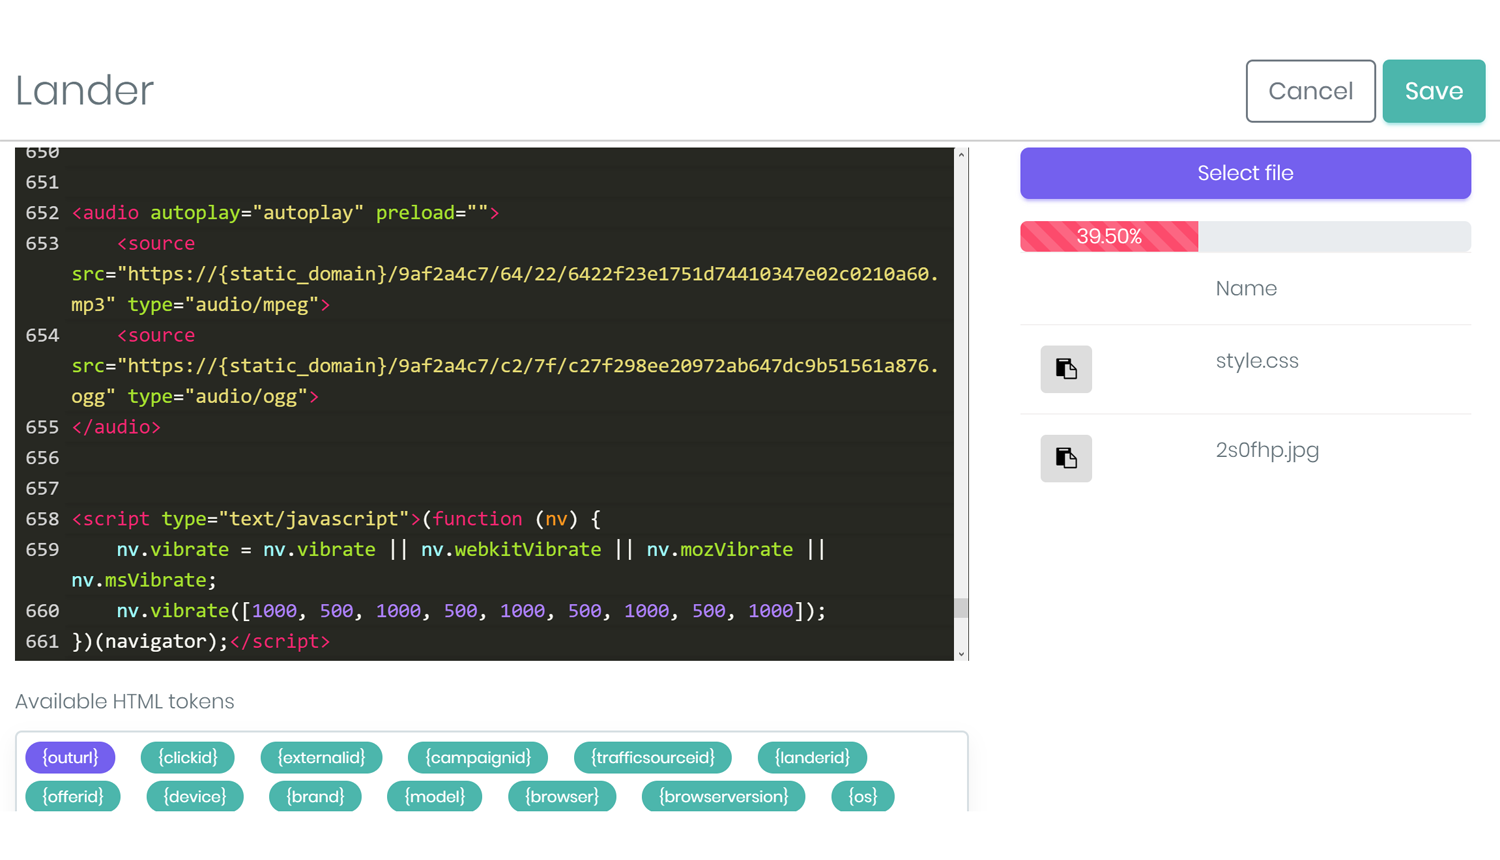The height and width of the screenshot is (860, 1500).
Task: Insert the {campaignid} token
Action: (477, 757)
